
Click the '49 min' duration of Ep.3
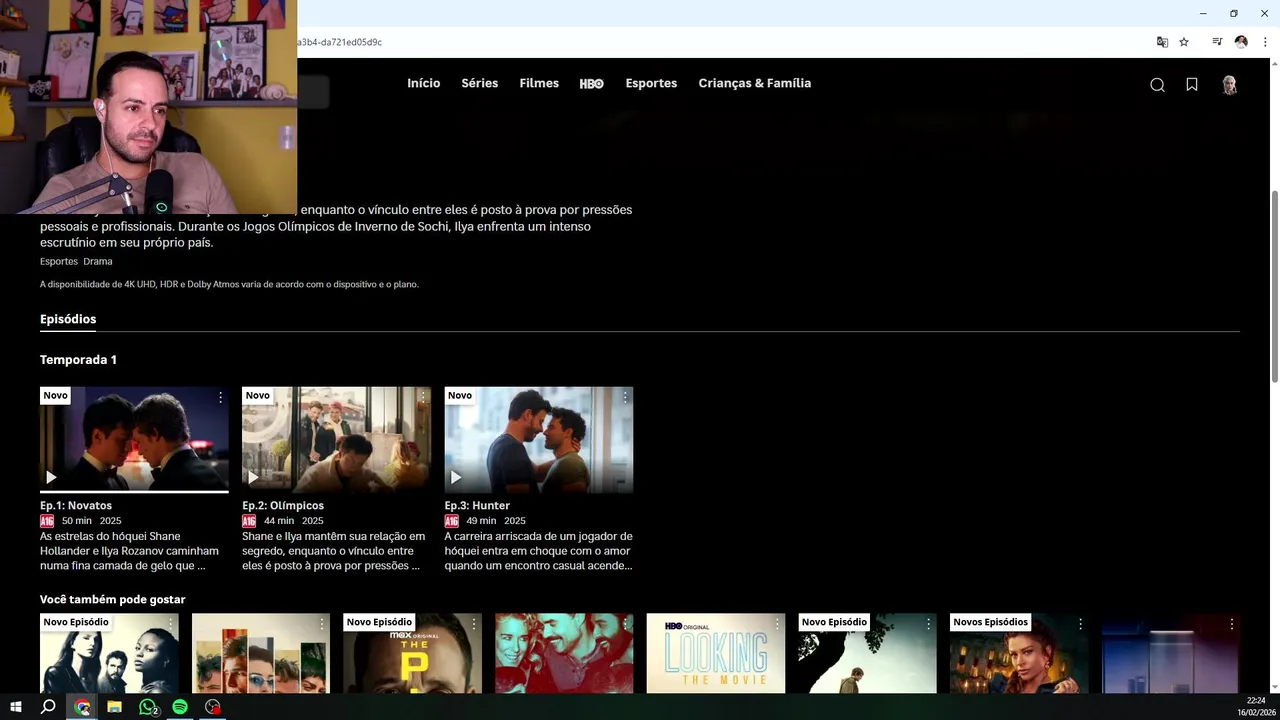click(x=481, y=521)
